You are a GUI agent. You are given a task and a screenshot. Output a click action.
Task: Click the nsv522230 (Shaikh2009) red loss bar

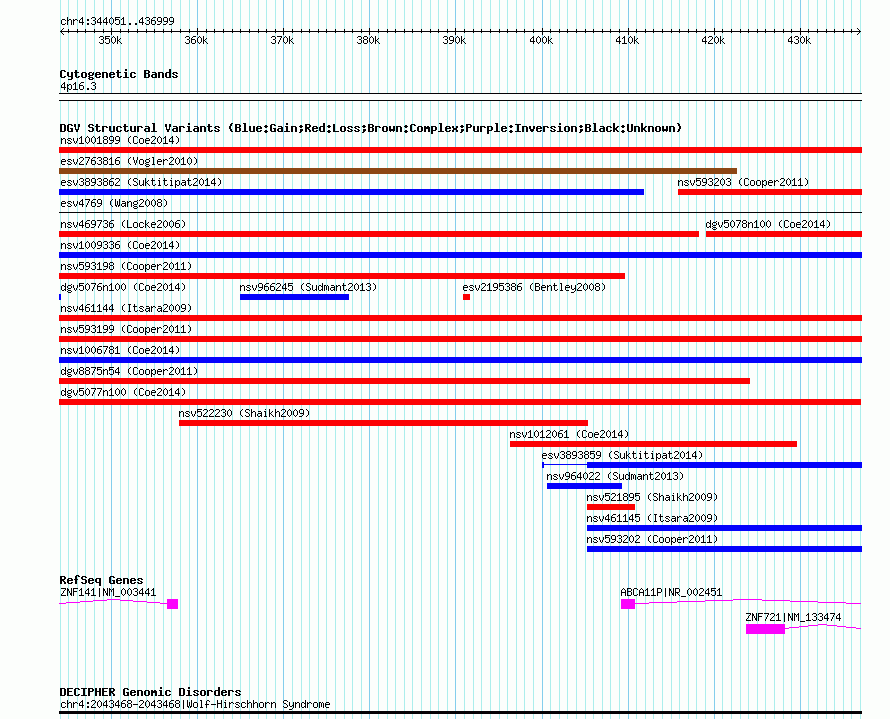pos(384,423)
